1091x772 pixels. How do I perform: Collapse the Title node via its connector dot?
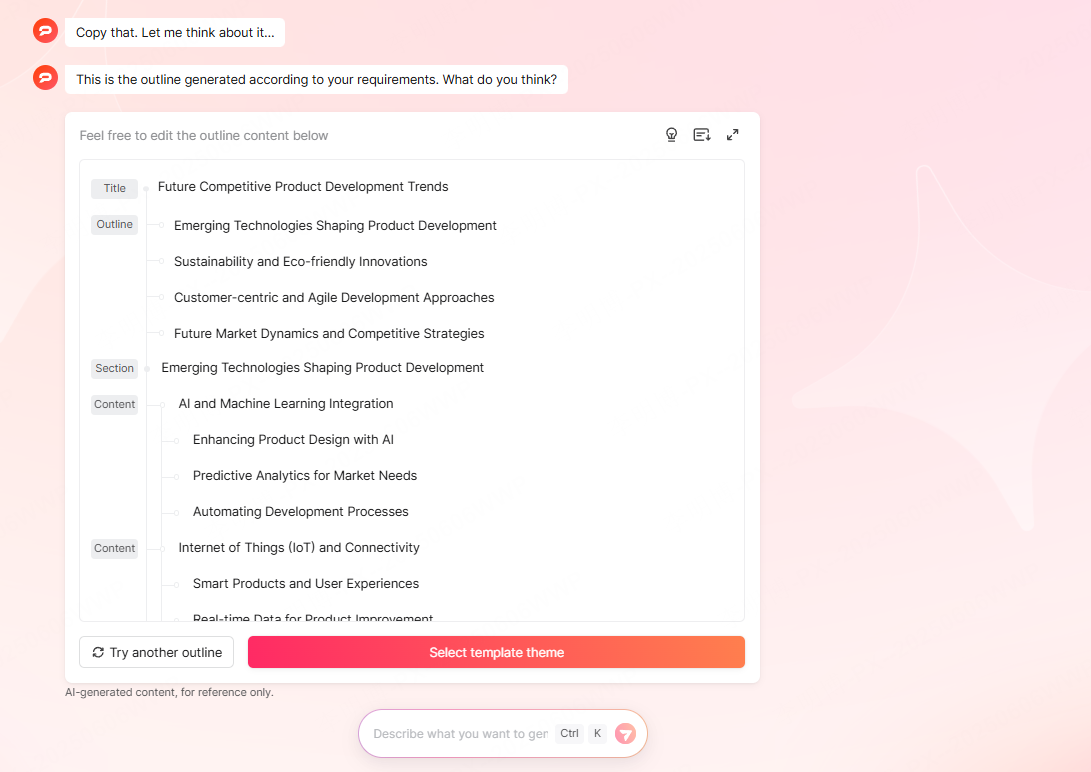click(148, 188)
